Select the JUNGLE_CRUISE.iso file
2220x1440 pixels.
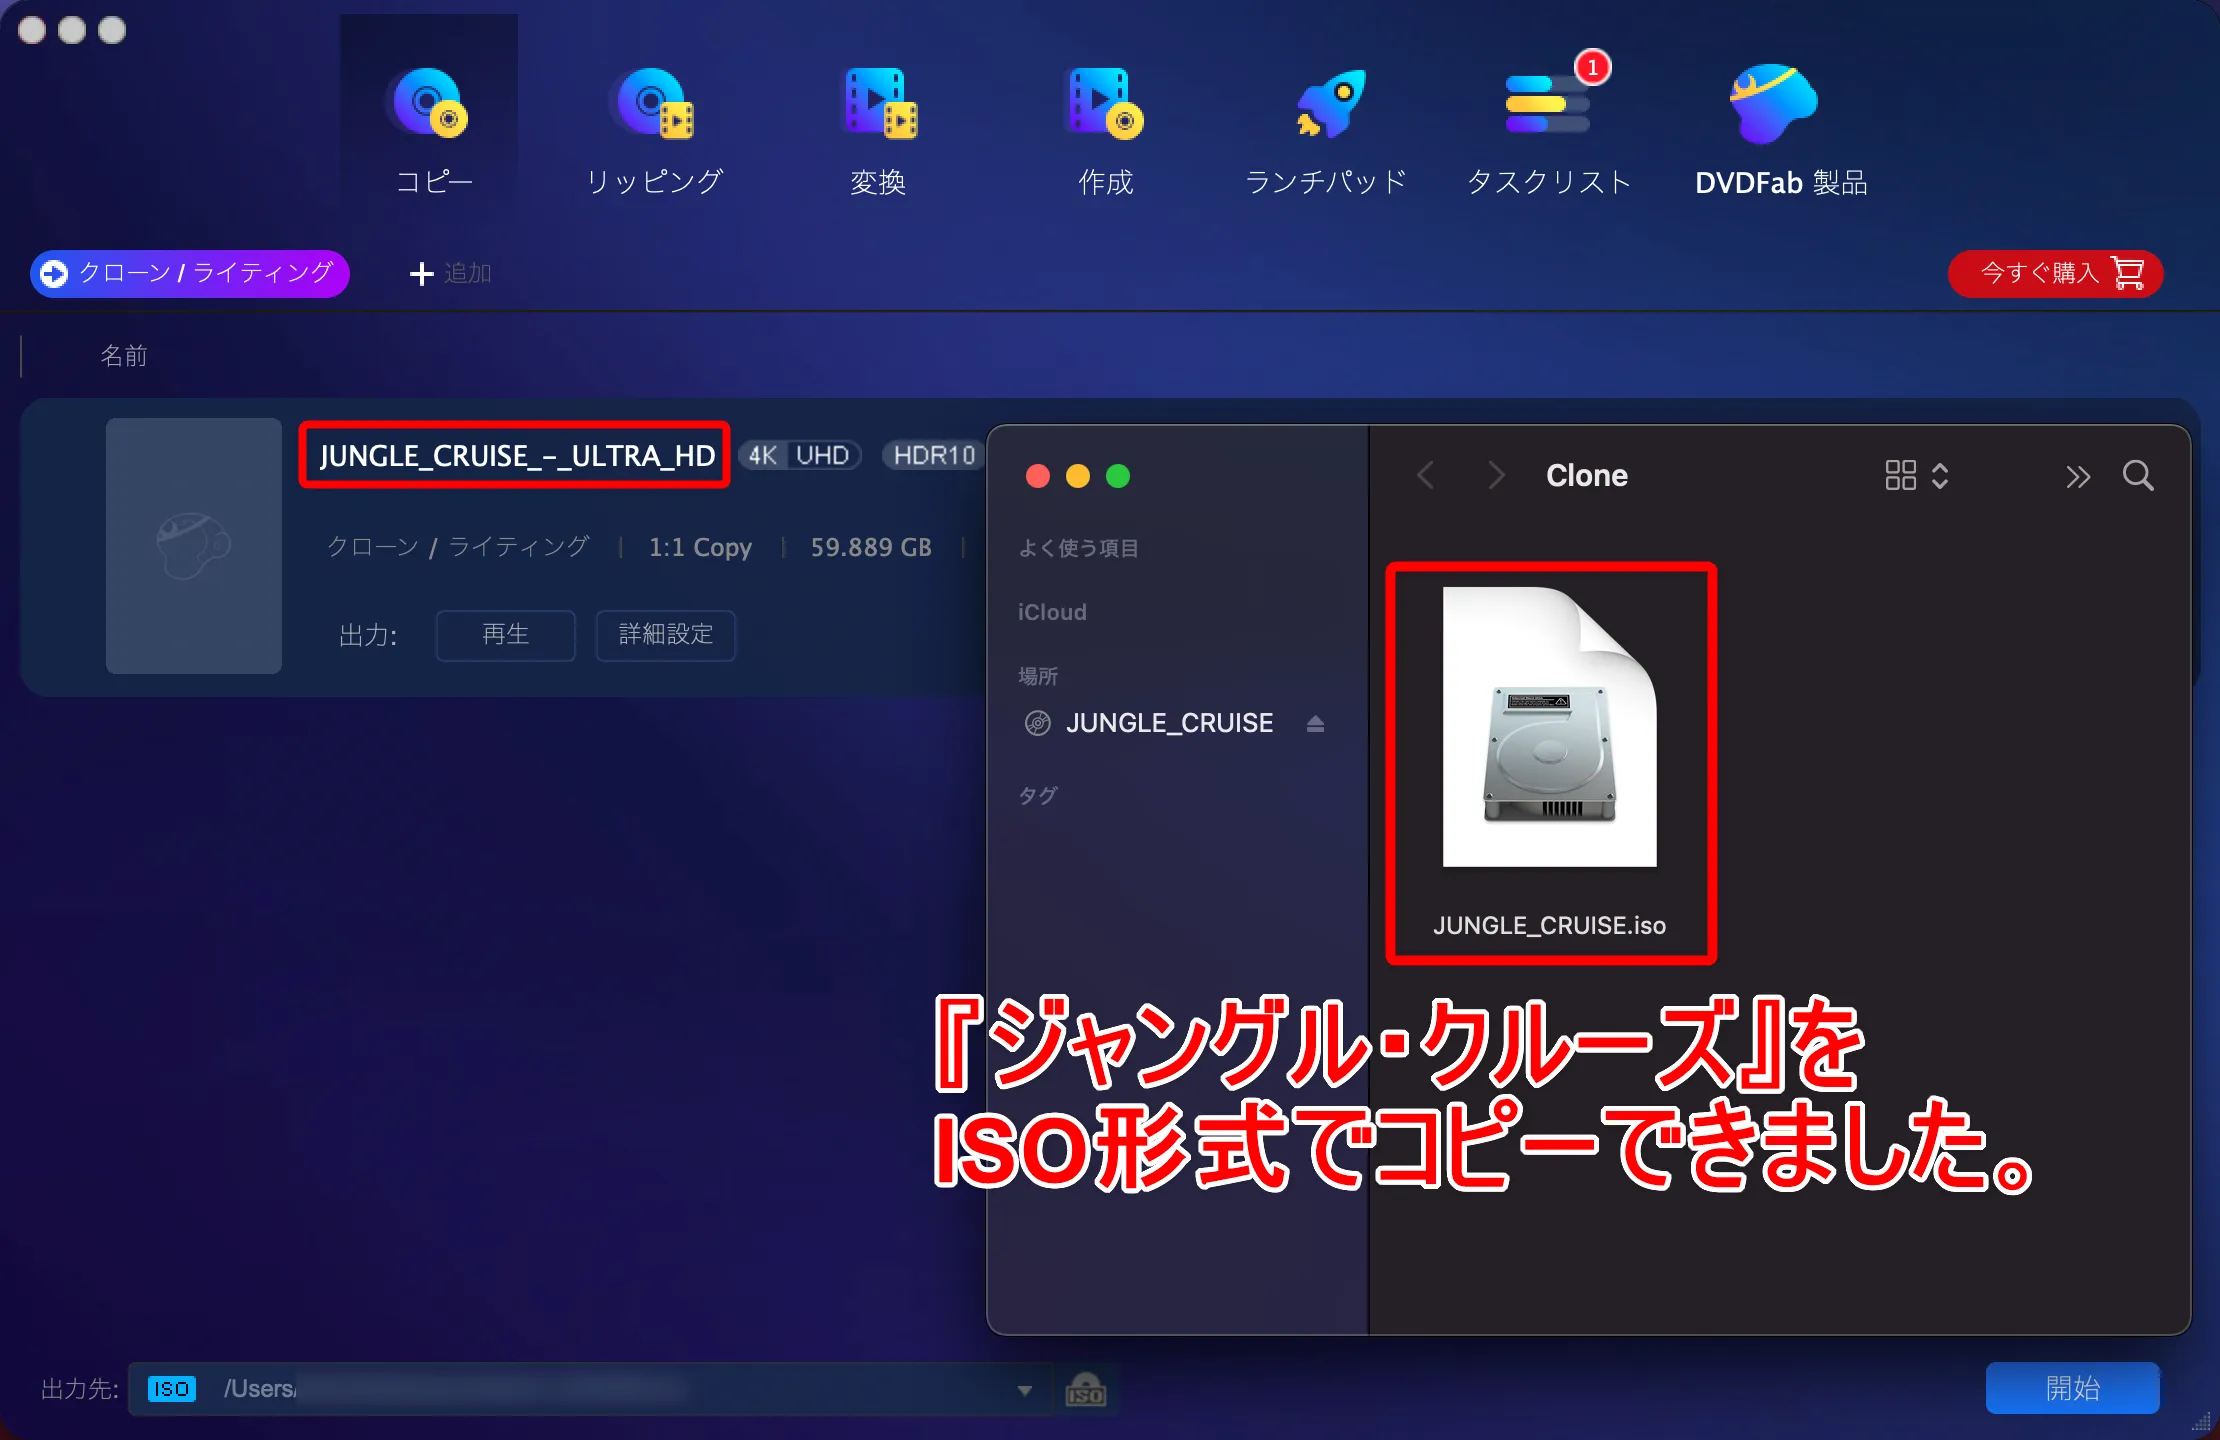pos(1550,763)
